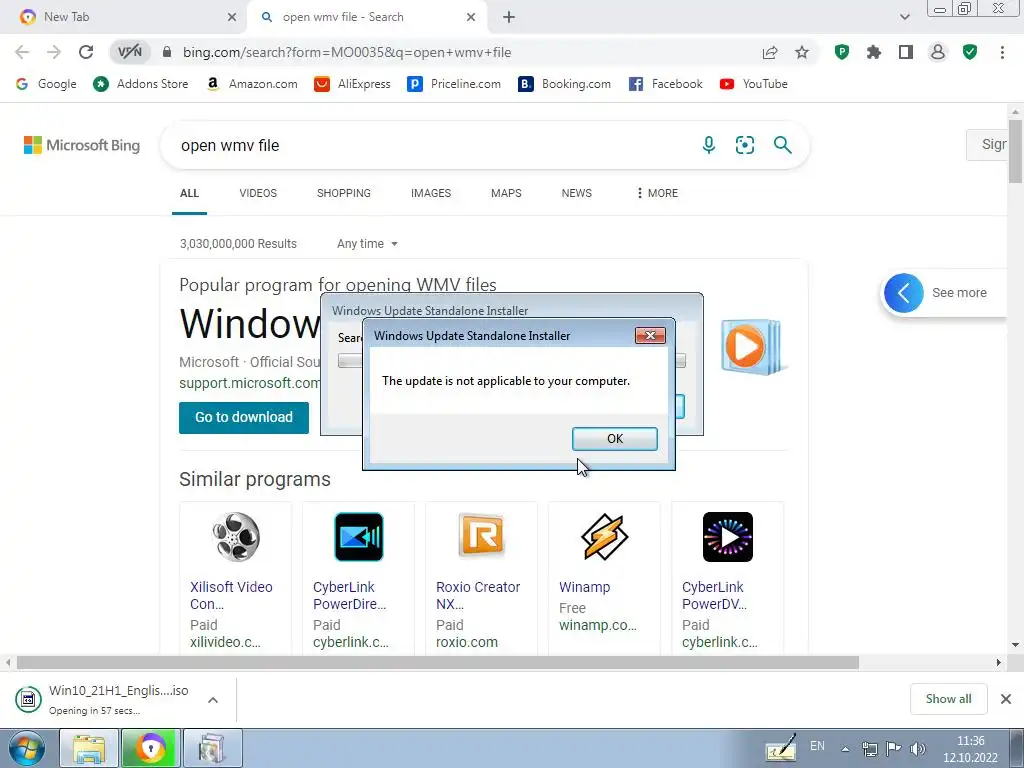Open browser three-dot menu
Viewport: 1024px width, 768px height.
tap(1002, 52)
